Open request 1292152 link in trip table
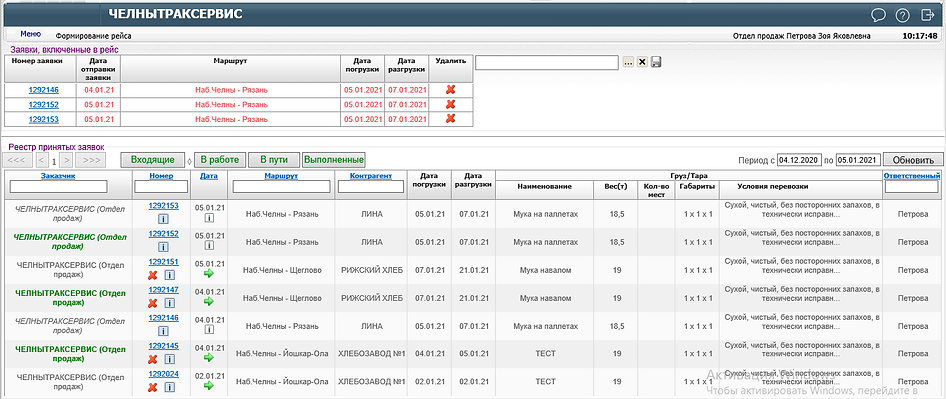The width and height of the screenshot is (946, 399). [43, 104]
